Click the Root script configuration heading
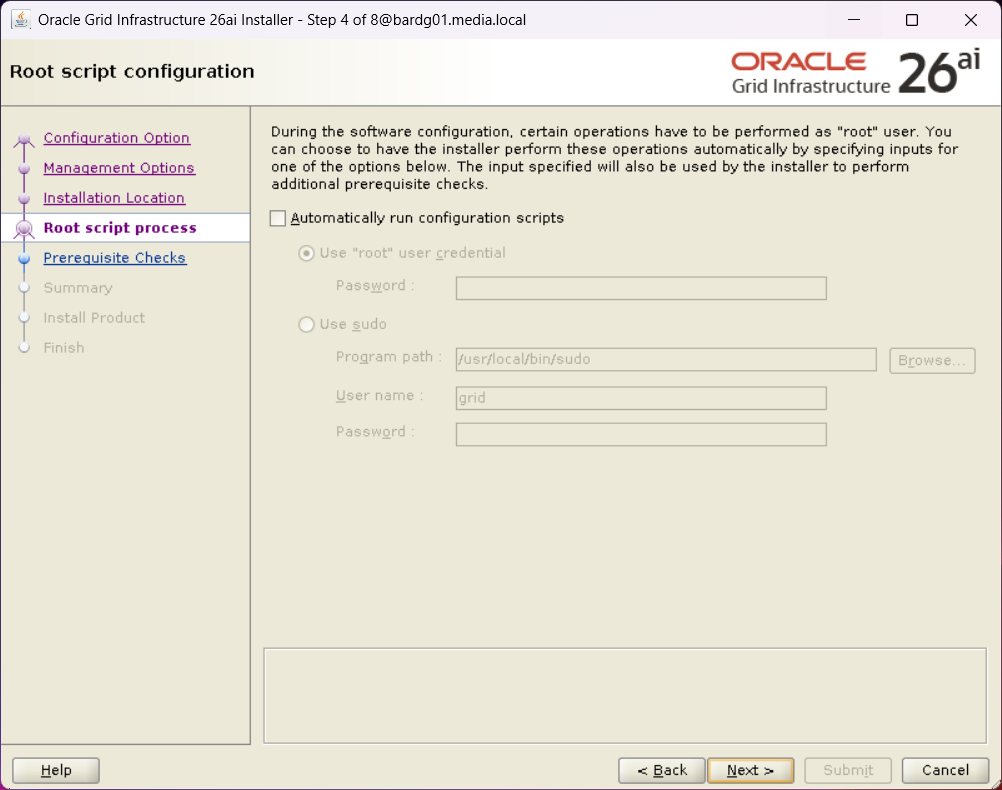The image size is (1002, 790). (132, 72)
